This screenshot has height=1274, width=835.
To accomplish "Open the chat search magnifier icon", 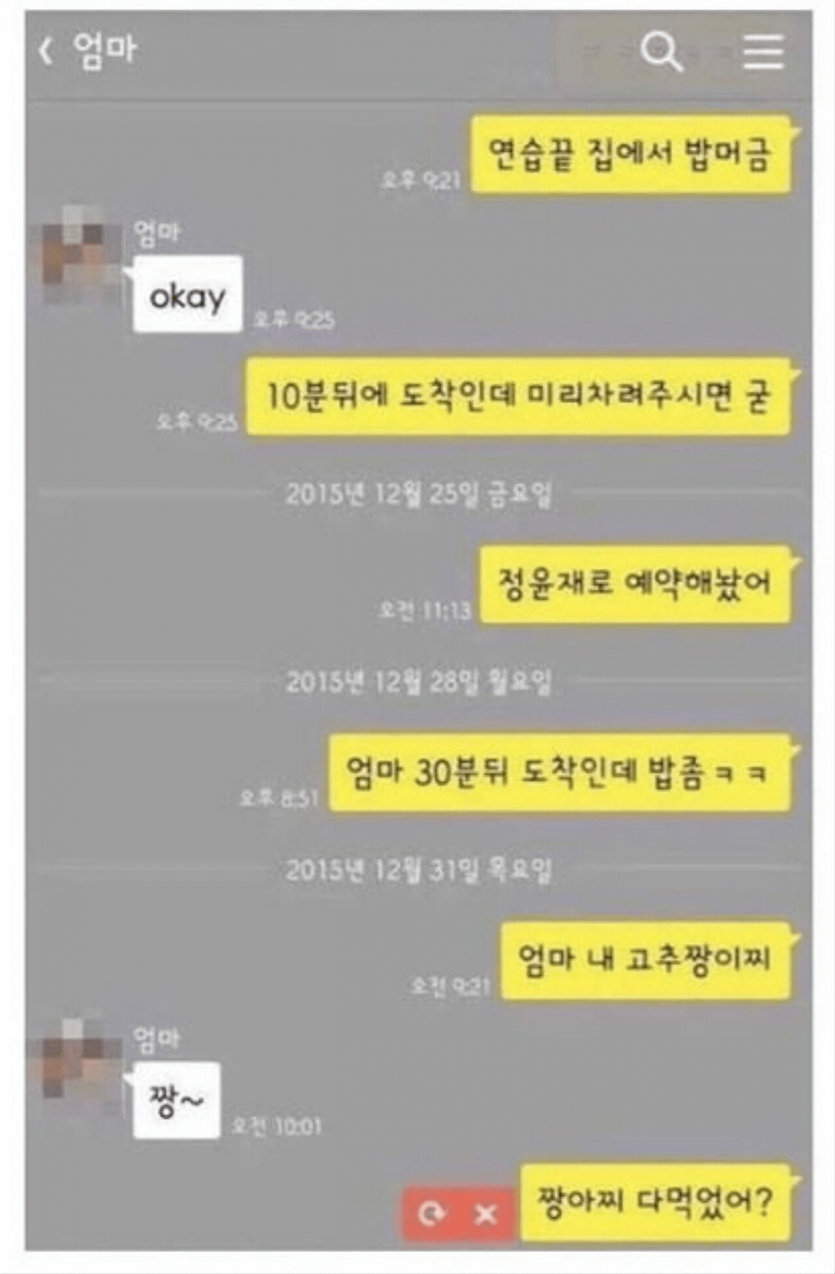I will click(661, 52).
